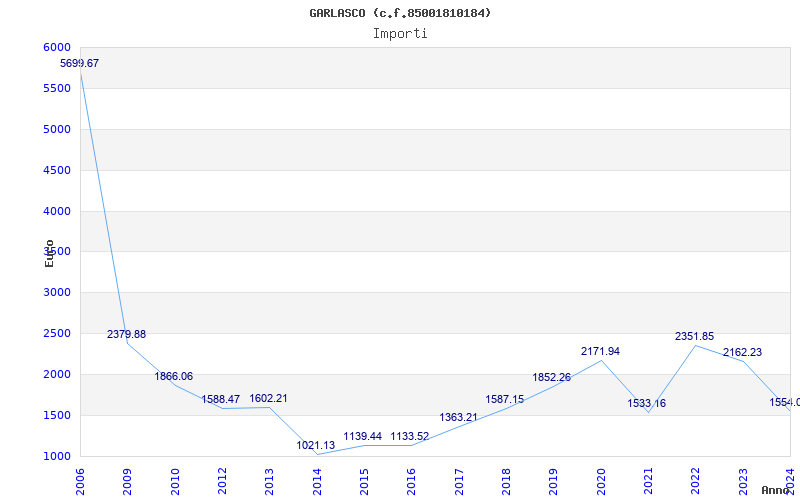Select the 1139.44 data label
Viewport: 800px width, 500px height.
pyautogui.click(x=362, y=437)
